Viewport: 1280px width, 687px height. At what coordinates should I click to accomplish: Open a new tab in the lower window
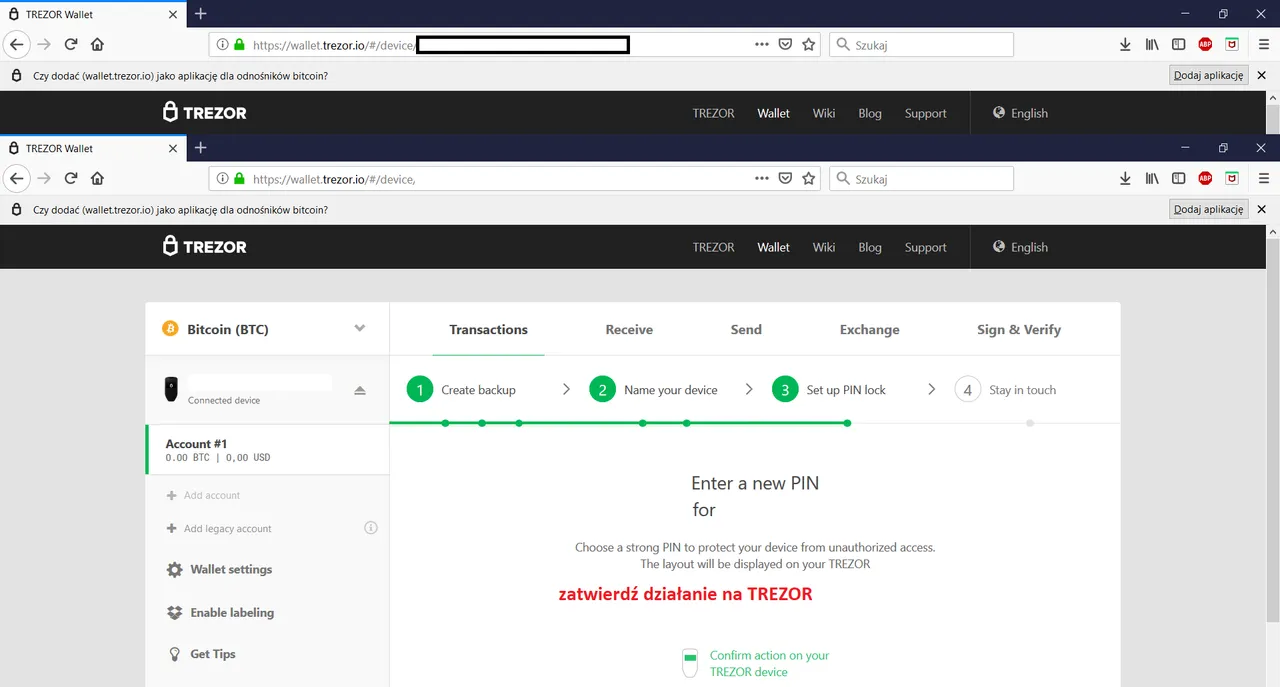[x=200, y=148]
